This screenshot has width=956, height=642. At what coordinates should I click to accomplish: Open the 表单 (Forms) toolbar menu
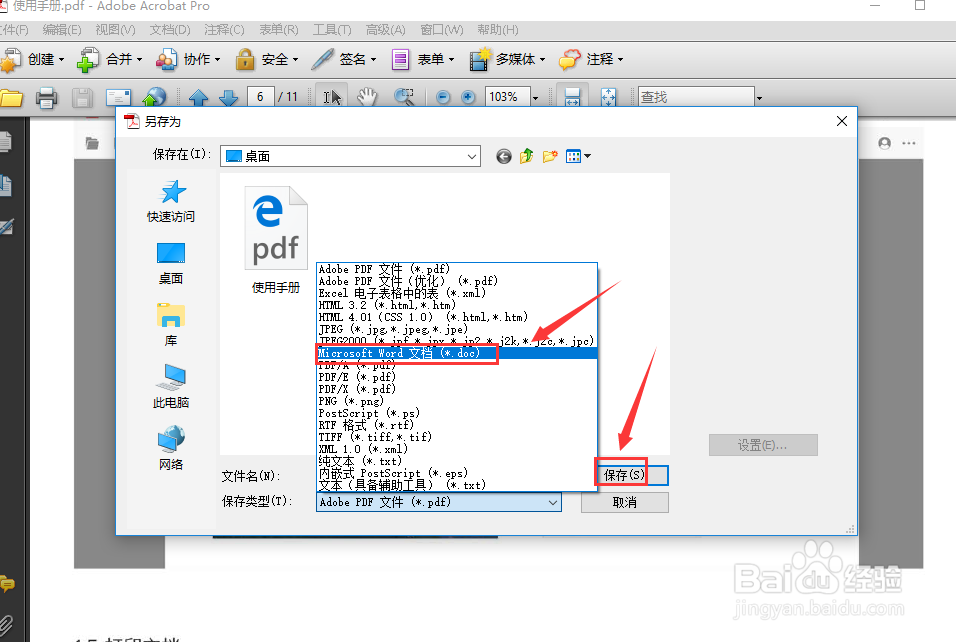[423, 60]
